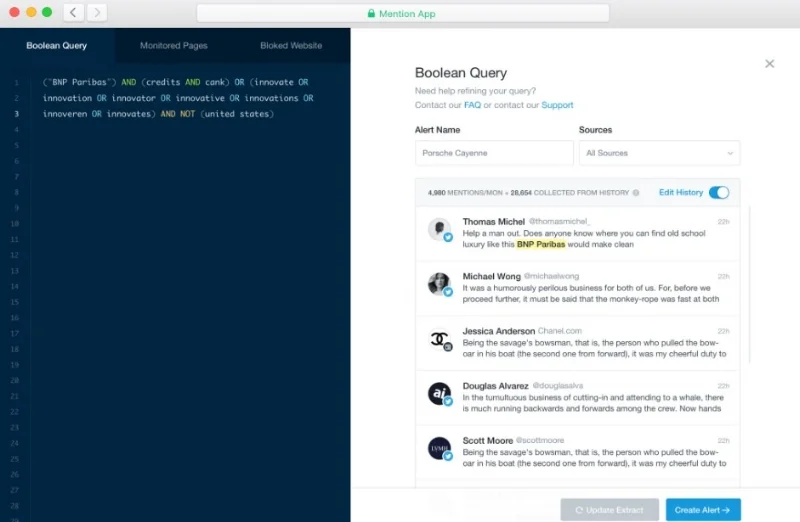Click the name 'Thomas Michel'
800x522 pixels.
(x=493, y=221)
